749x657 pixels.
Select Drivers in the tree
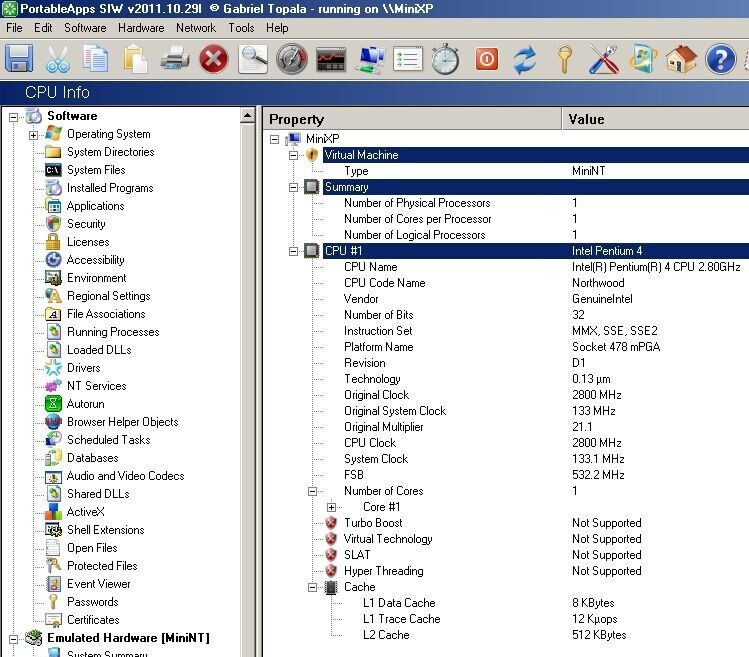(84, 368)
